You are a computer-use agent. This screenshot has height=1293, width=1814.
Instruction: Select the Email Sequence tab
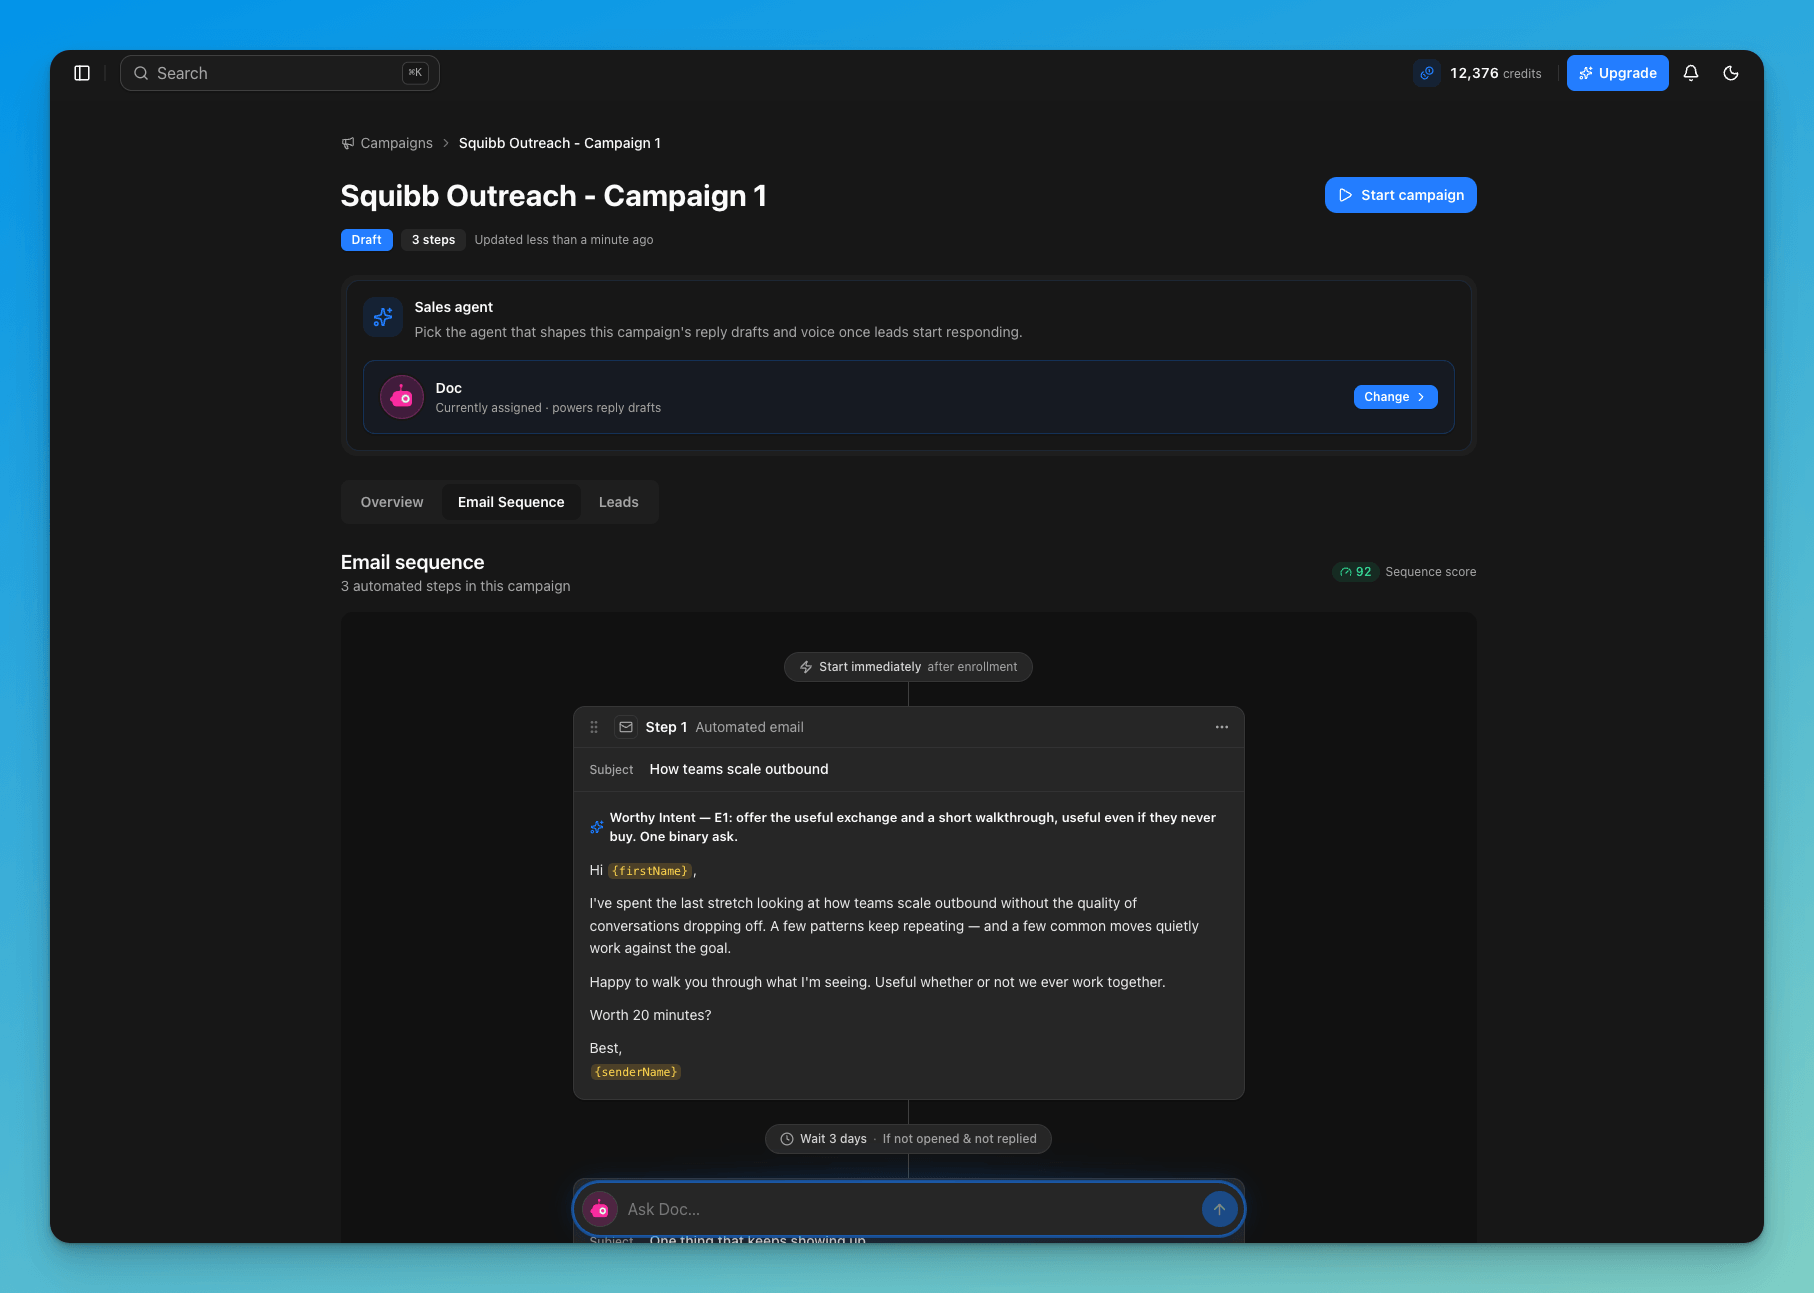click(x=511, y=502)
